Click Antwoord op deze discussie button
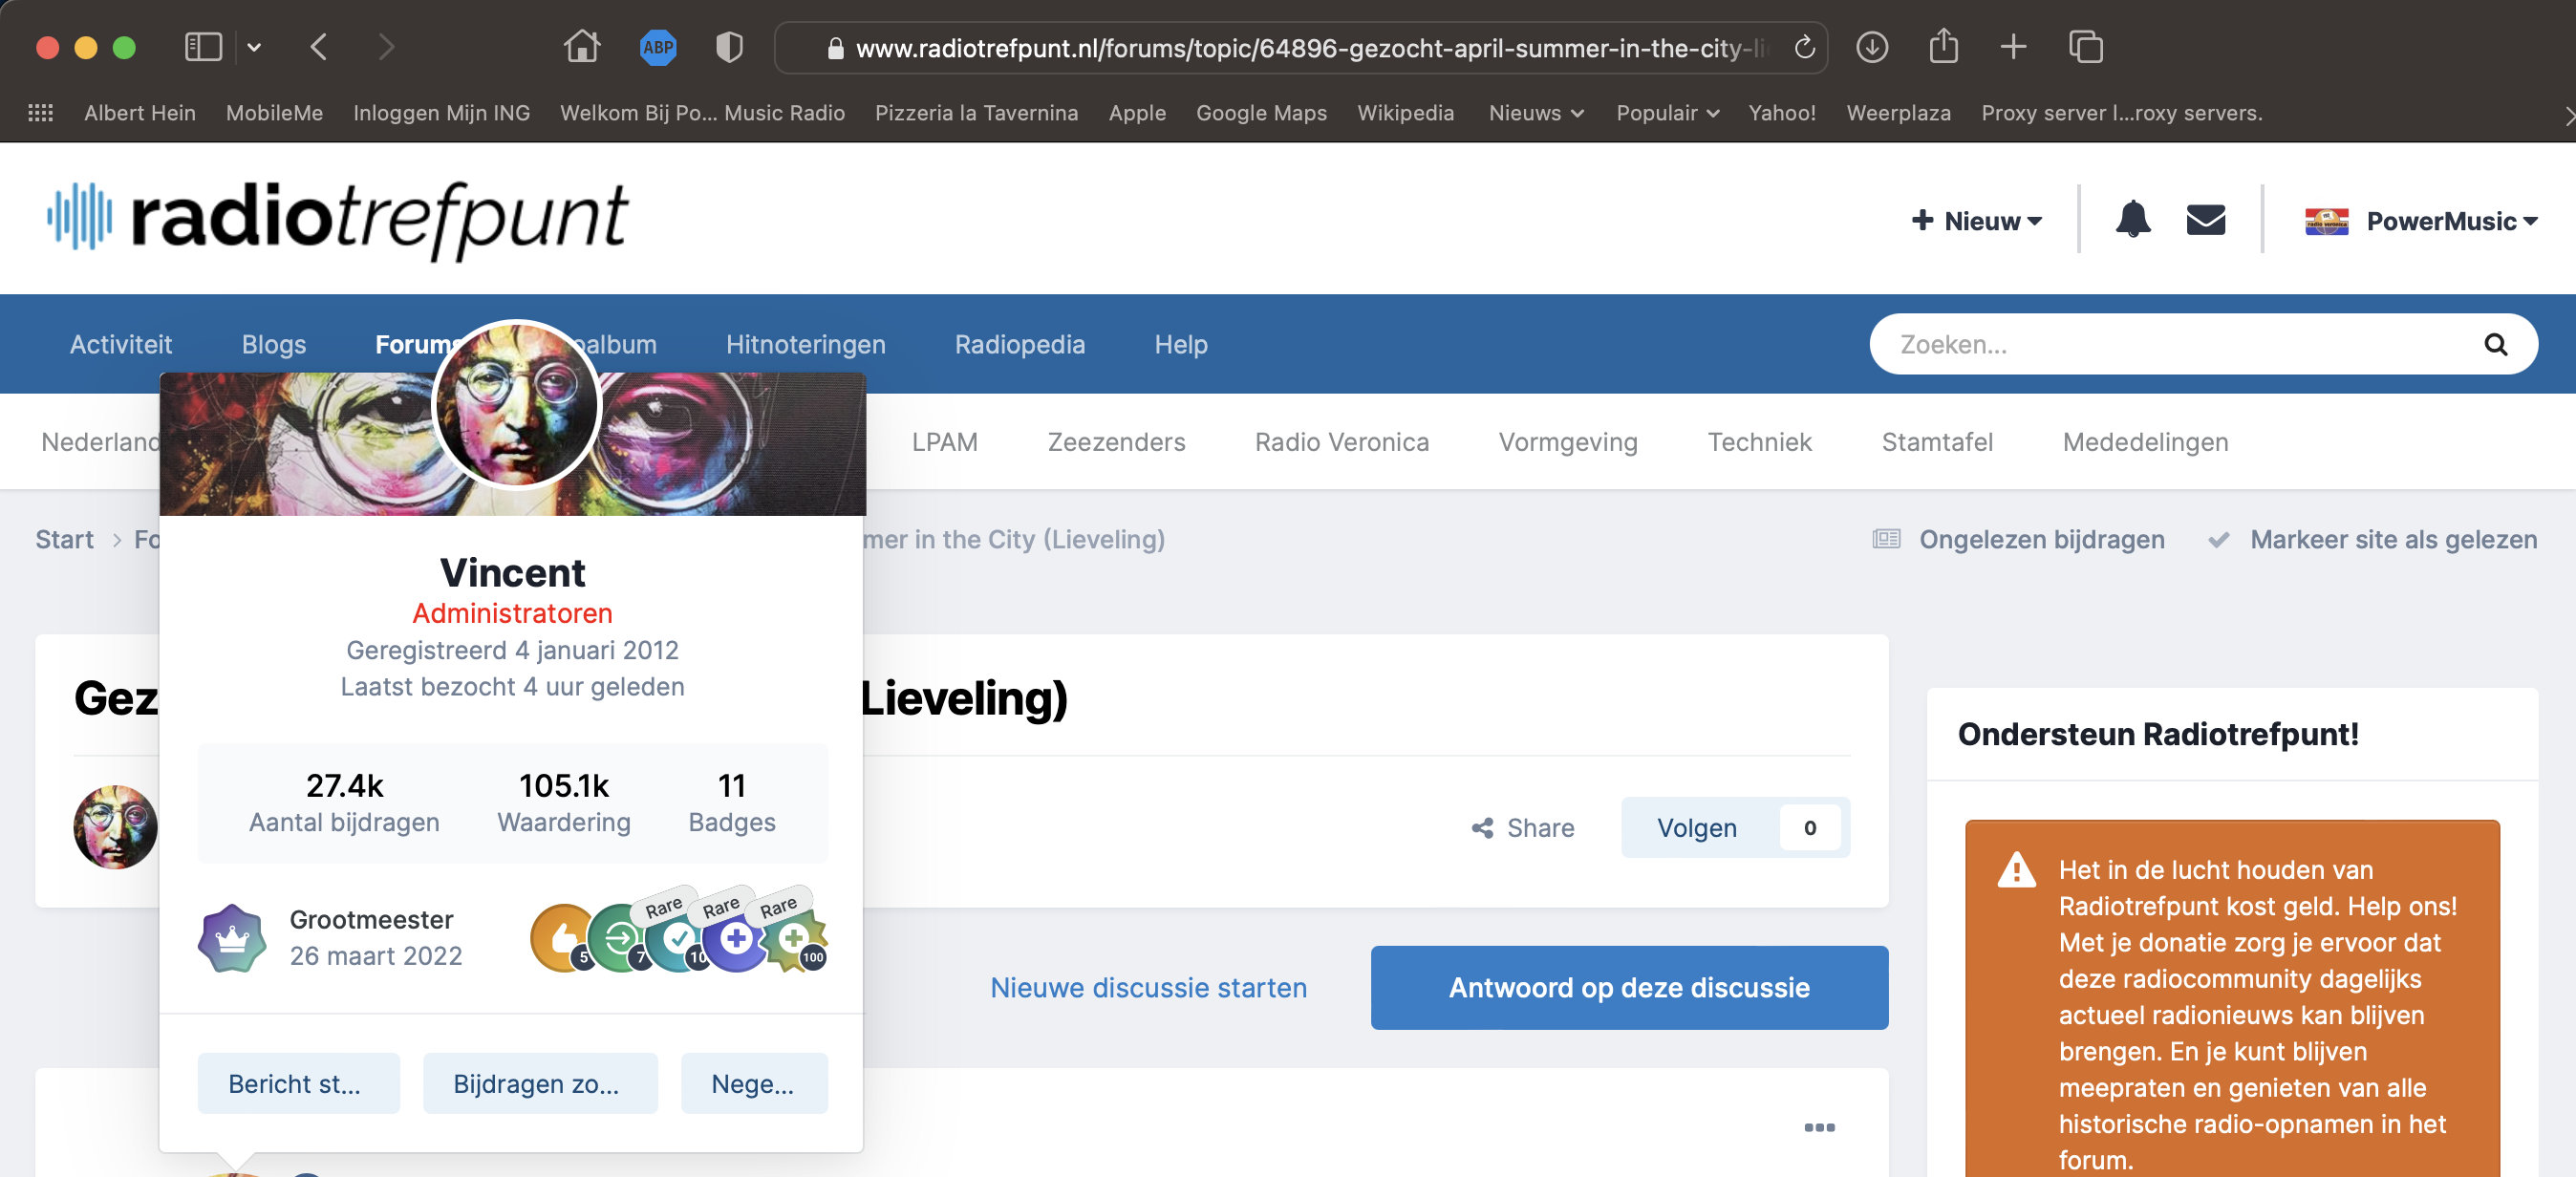The height and width of the screenshot is (1177, 2576). click(1628, 988)
